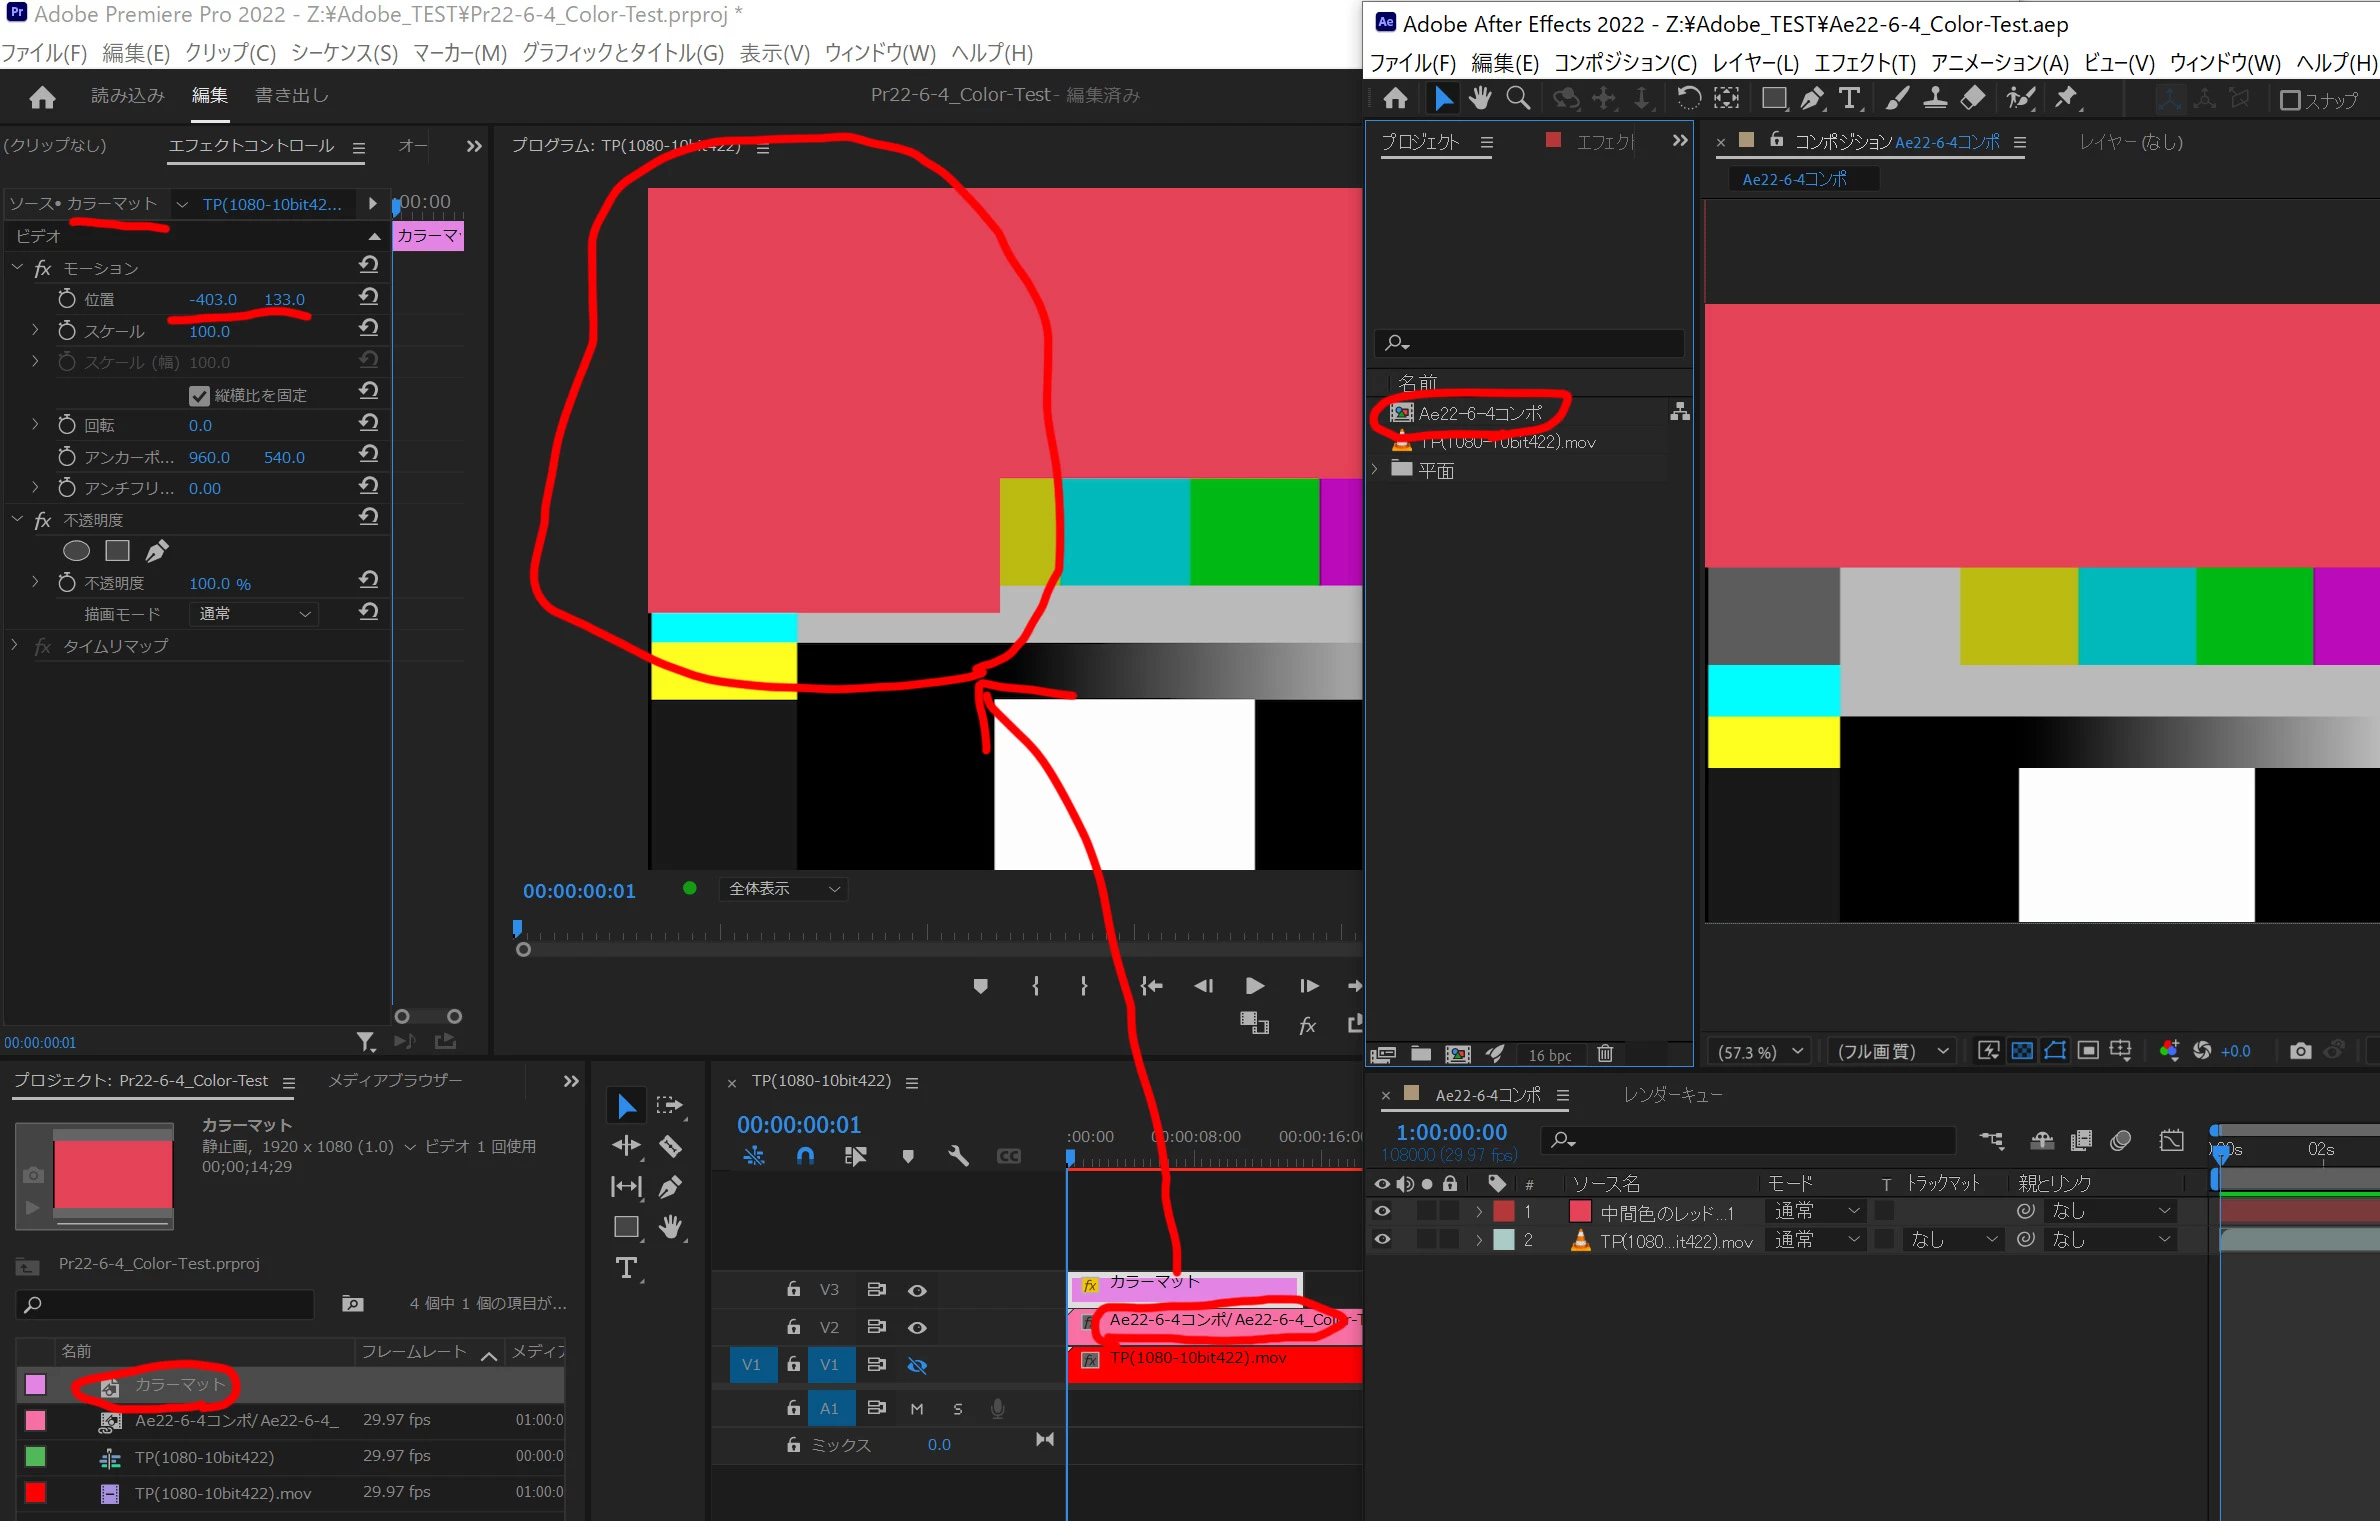This screenshot has width=2380, height=1521.
Task: Toggle V1 track output eye
Action: point(916,1365)
